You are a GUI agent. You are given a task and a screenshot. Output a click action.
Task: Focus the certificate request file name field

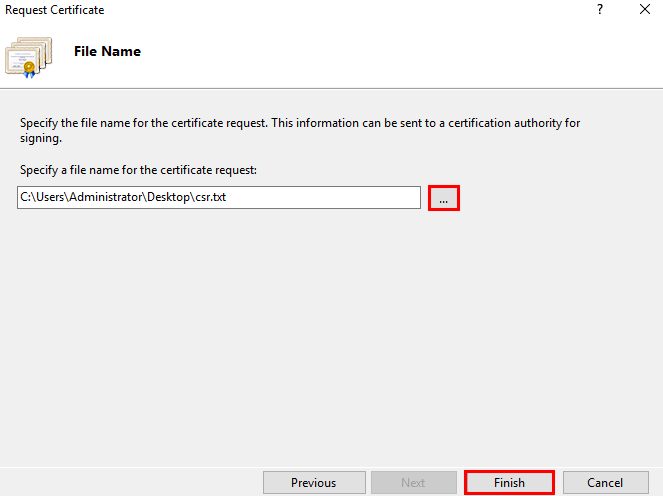coord(219,197)
